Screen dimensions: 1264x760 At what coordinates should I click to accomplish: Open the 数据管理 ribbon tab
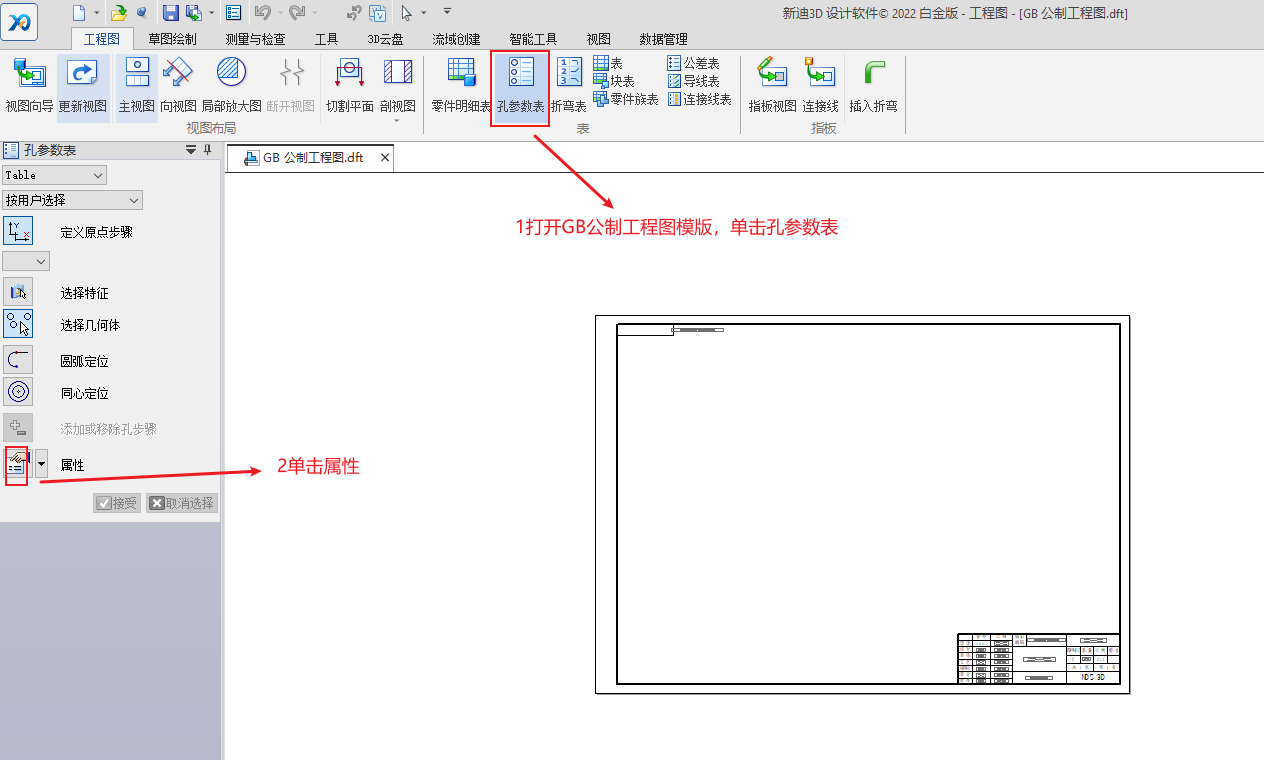(x=663, y=39)
